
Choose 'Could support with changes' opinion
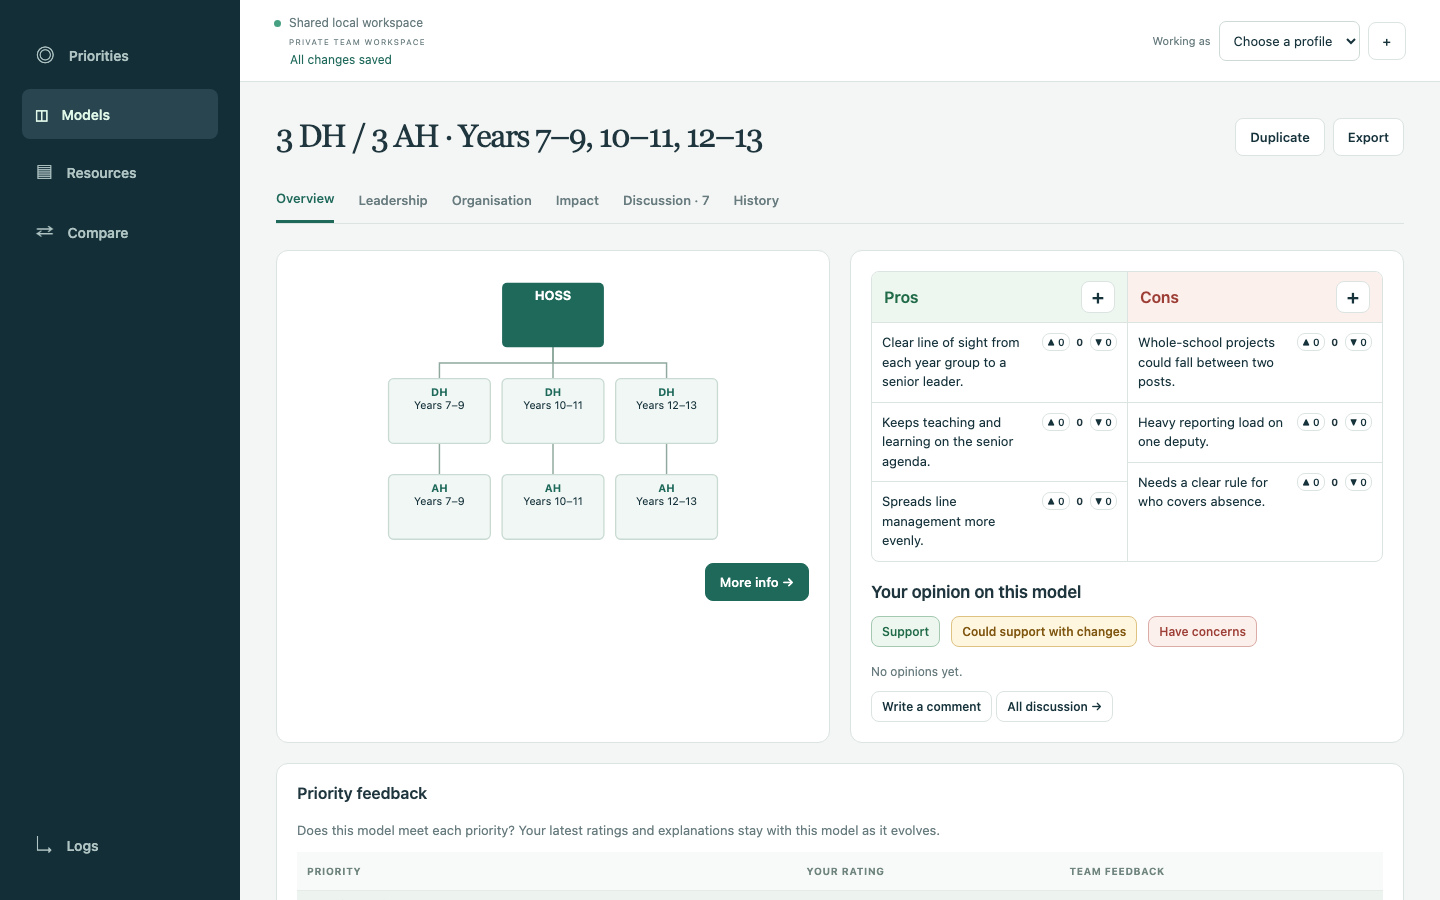pos(1044,631)
